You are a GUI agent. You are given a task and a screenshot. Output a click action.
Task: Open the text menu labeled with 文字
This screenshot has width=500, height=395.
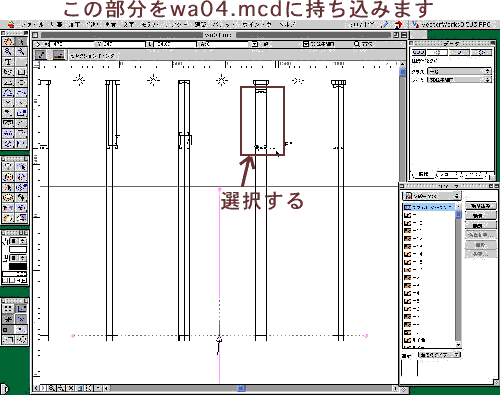pos(129,24)
